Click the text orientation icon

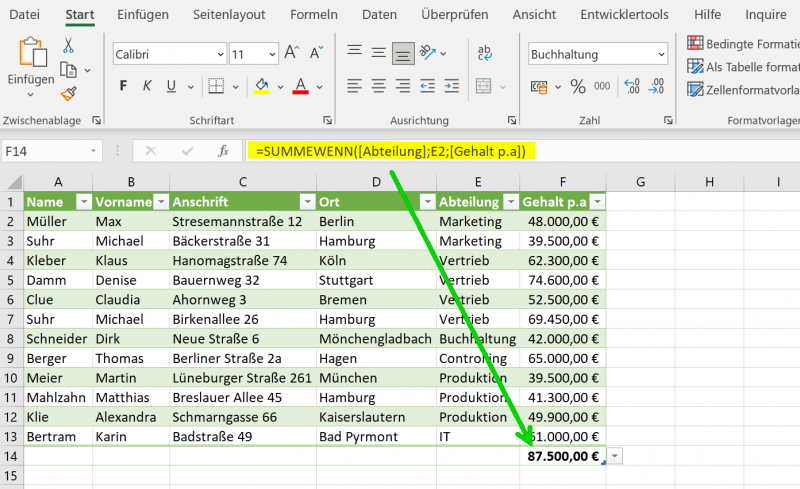[428, 52]
